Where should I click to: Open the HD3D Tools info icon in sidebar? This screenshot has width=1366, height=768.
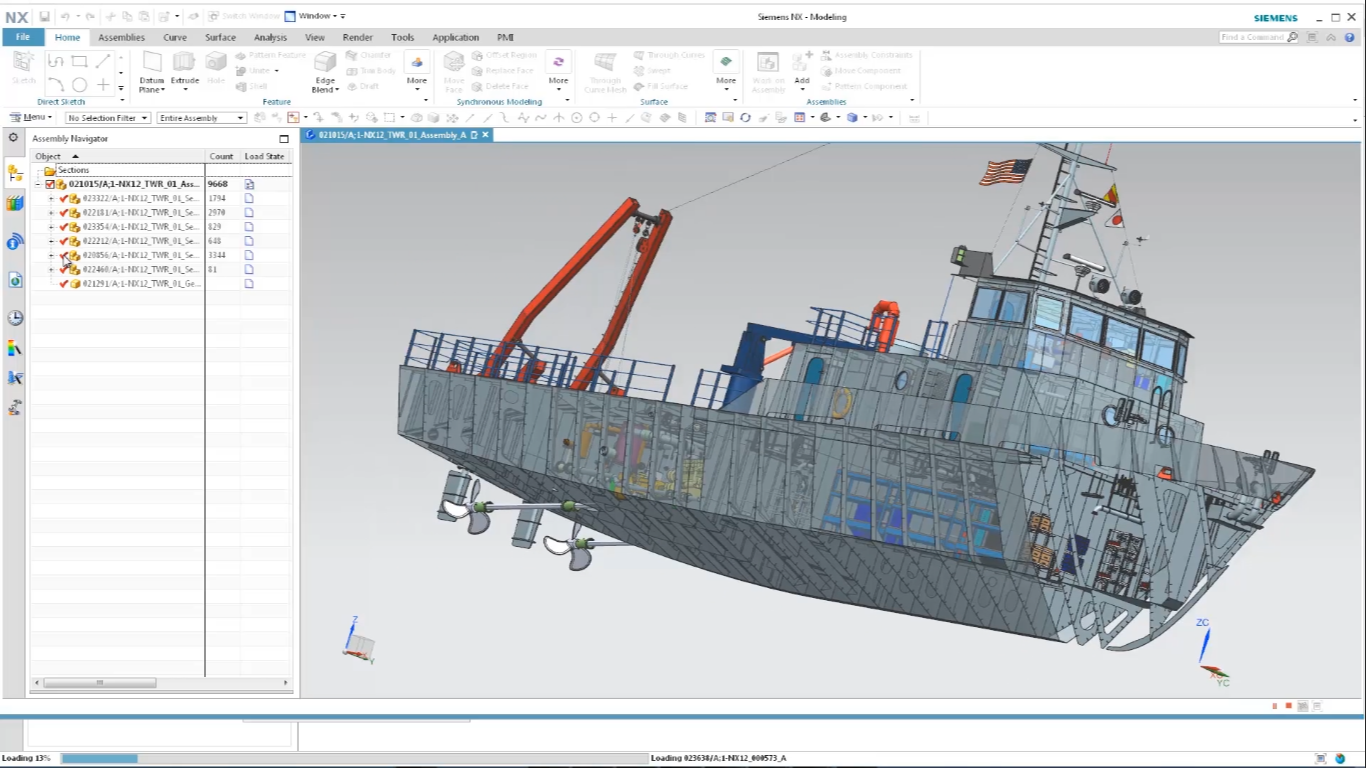coord(14,242)
